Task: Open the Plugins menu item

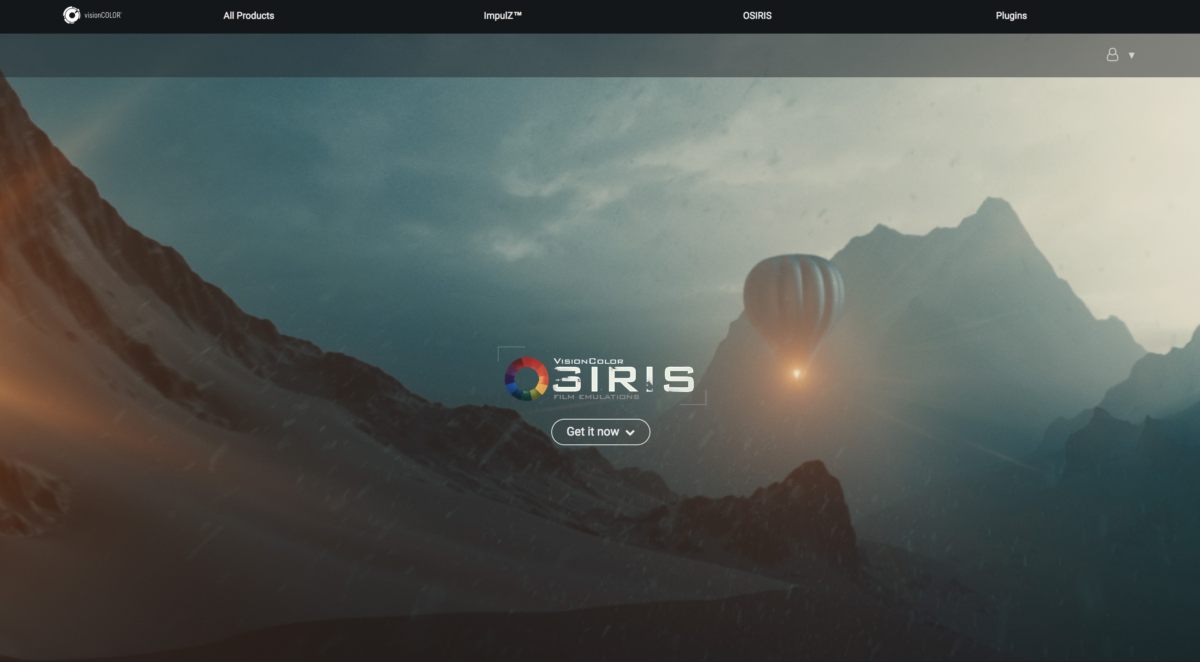Action: tap(1011, 16)
